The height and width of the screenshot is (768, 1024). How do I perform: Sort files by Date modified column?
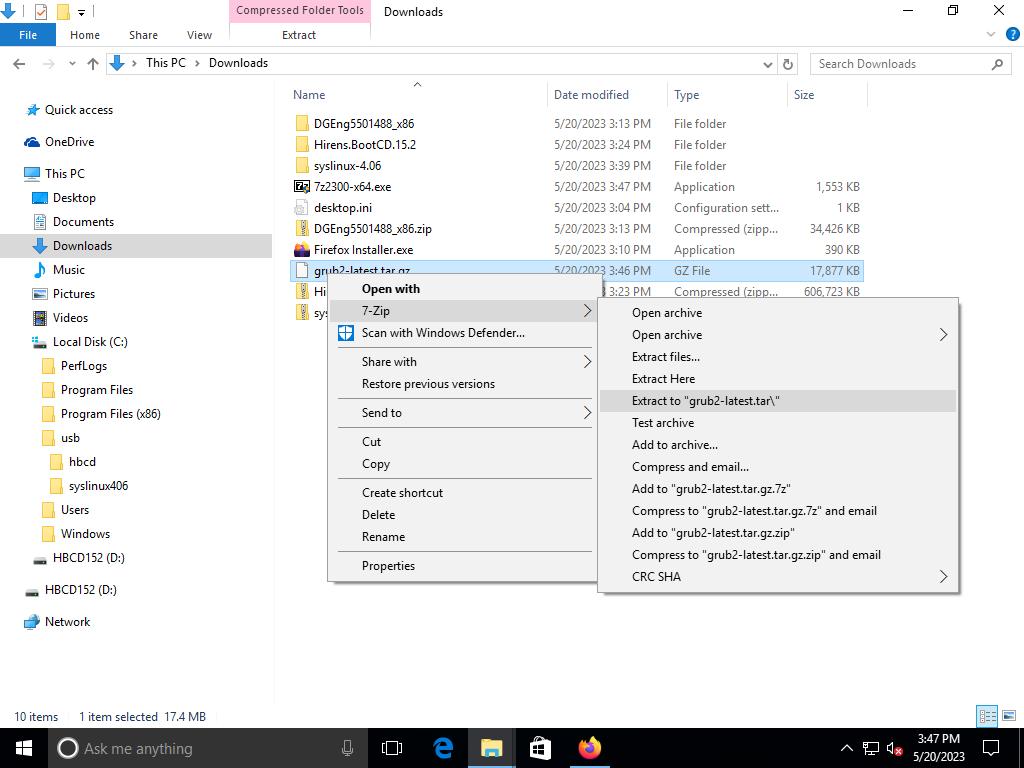[x=591, y=95]
